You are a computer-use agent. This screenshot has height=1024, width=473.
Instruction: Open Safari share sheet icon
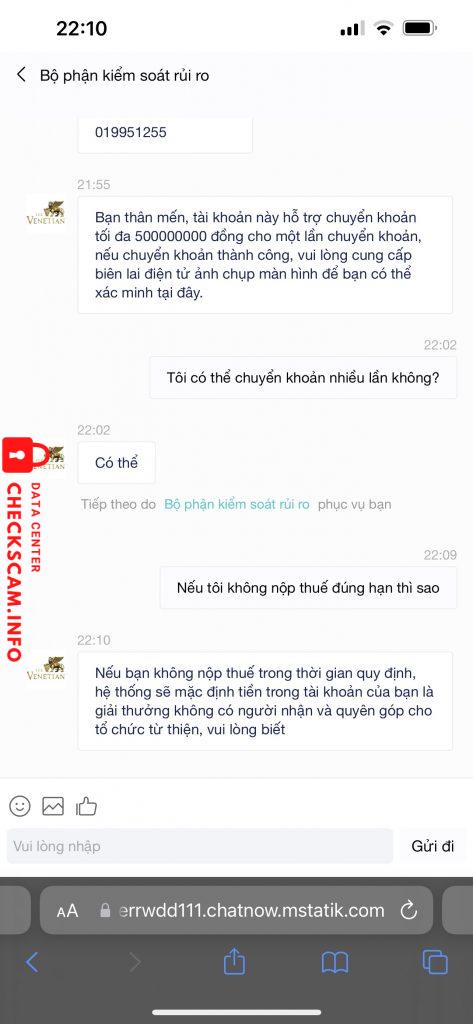[234, 961]
